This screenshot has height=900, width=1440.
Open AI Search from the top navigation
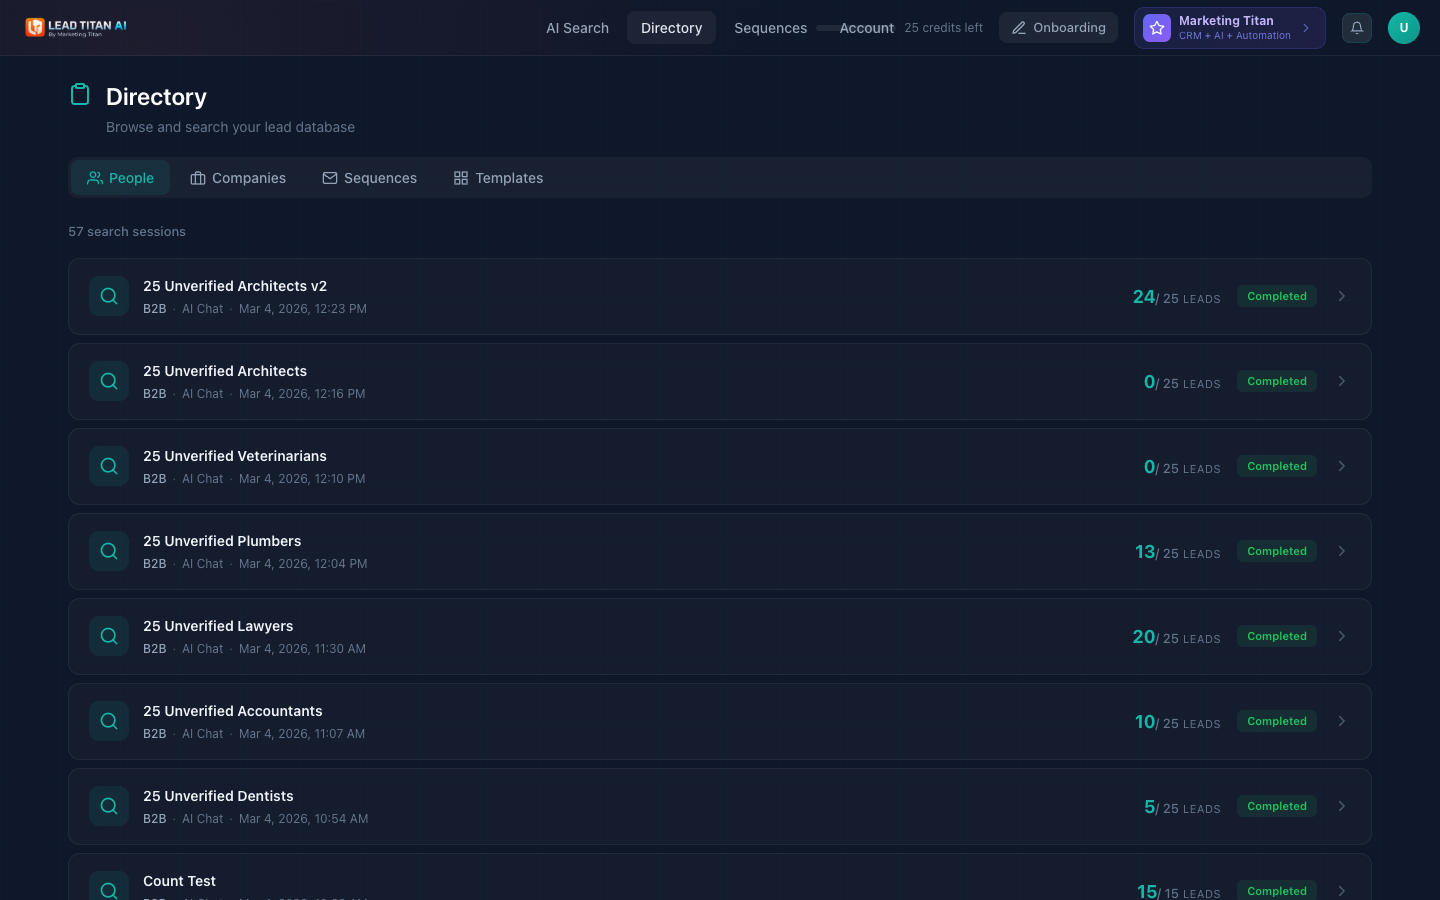(x=577, y=28)
